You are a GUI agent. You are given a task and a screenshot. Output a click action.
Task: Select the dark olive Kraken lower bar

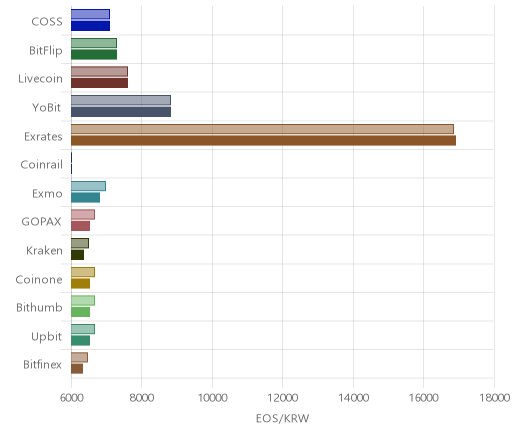point(77,255)
